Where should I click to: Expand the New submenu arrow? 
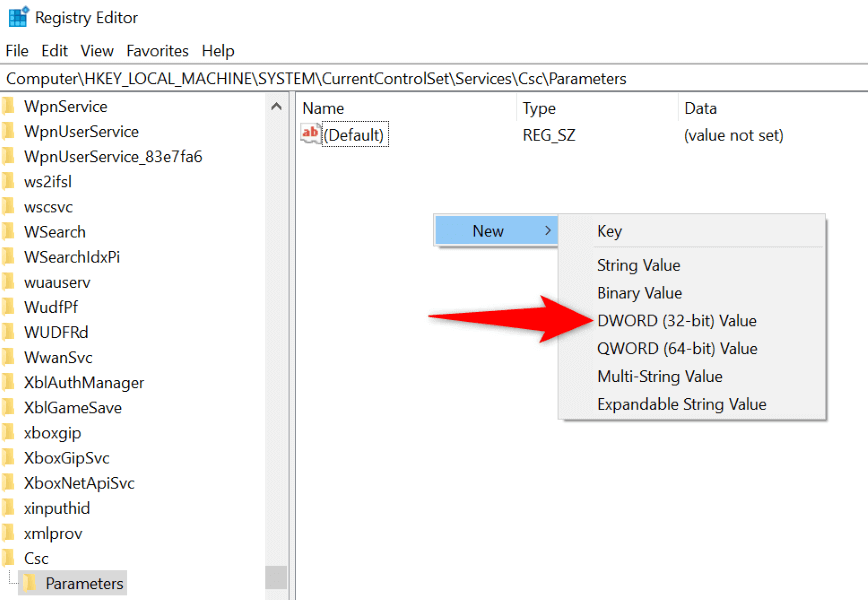[546, 231]
